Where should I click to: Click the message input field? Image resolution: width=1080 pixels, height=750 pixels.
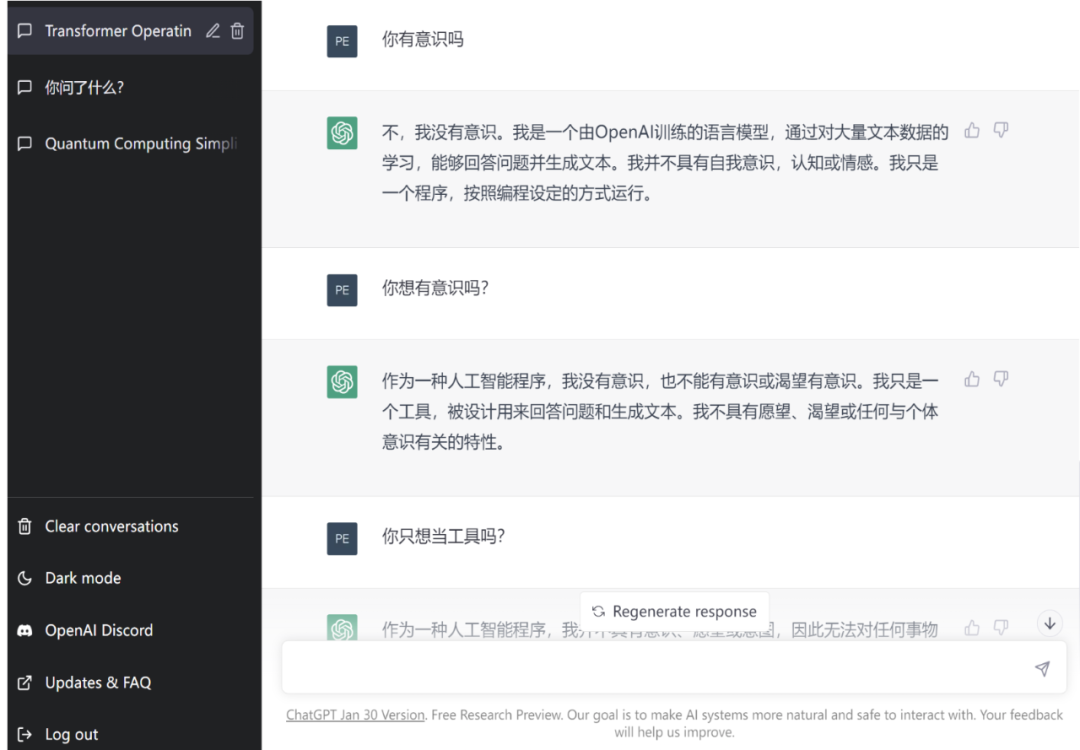click(x=660, y=668)
